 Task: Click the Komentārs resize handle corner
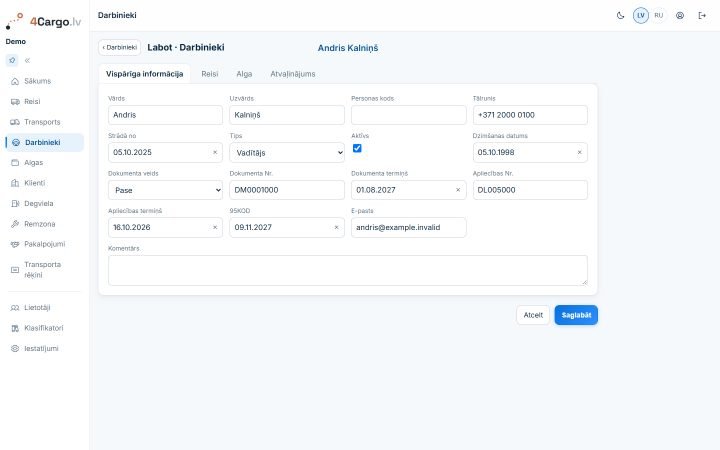pos(585,282)
